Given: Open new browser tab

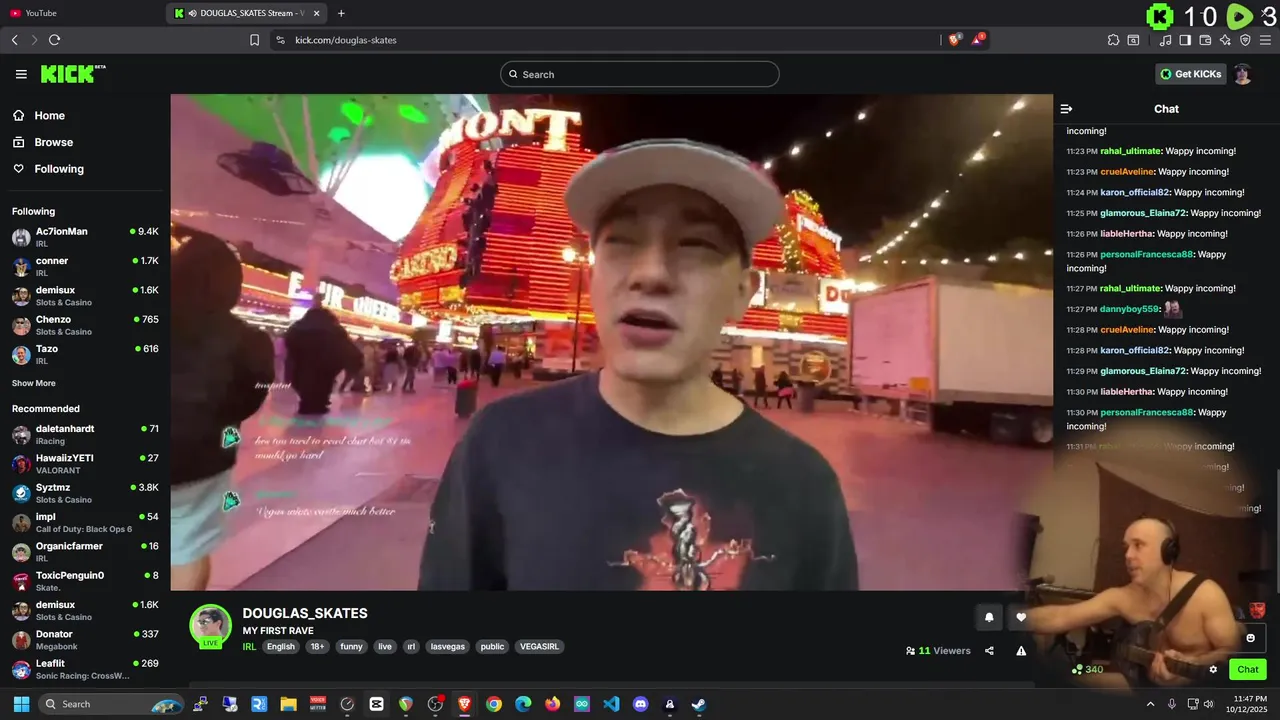Looking at the screenshot, I should [341, 13].
